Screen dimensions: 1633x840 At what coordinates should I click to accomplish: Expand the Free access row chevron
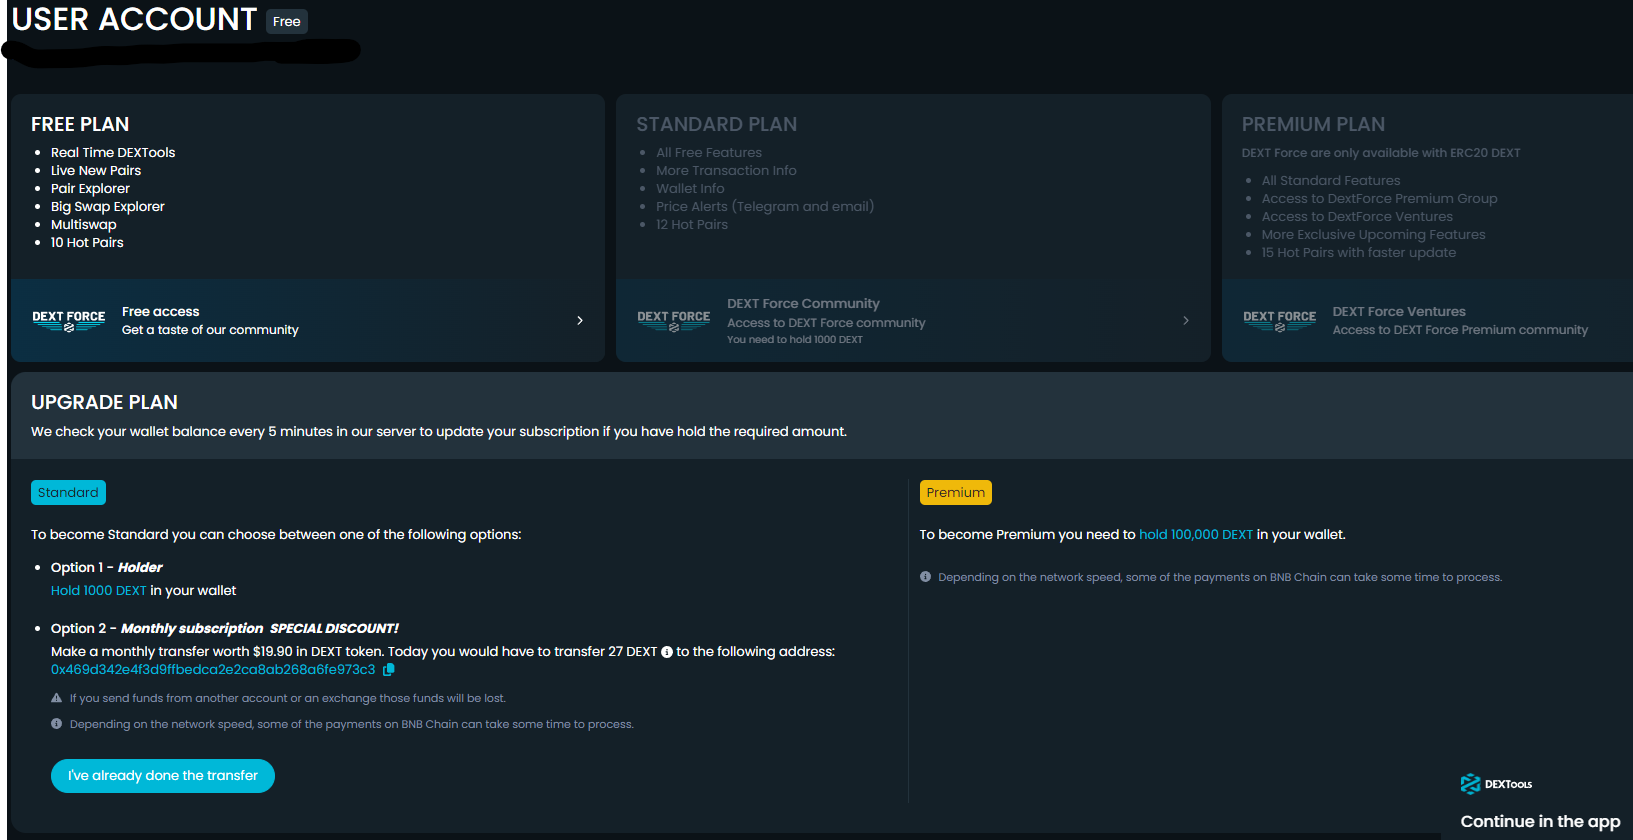click(580, 320)
